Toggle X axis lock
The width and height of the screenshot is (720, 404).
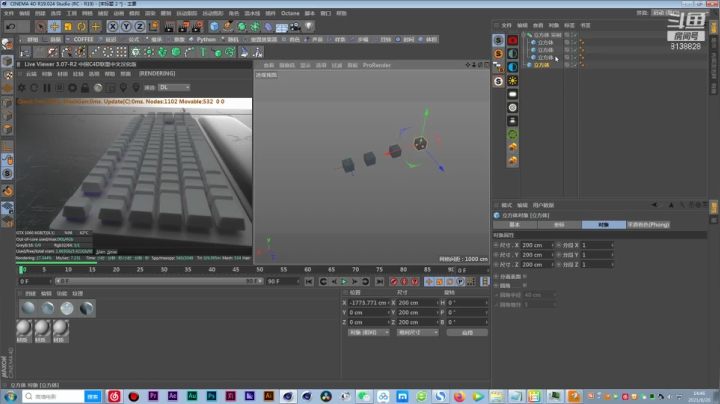click(x=112, y=27)
